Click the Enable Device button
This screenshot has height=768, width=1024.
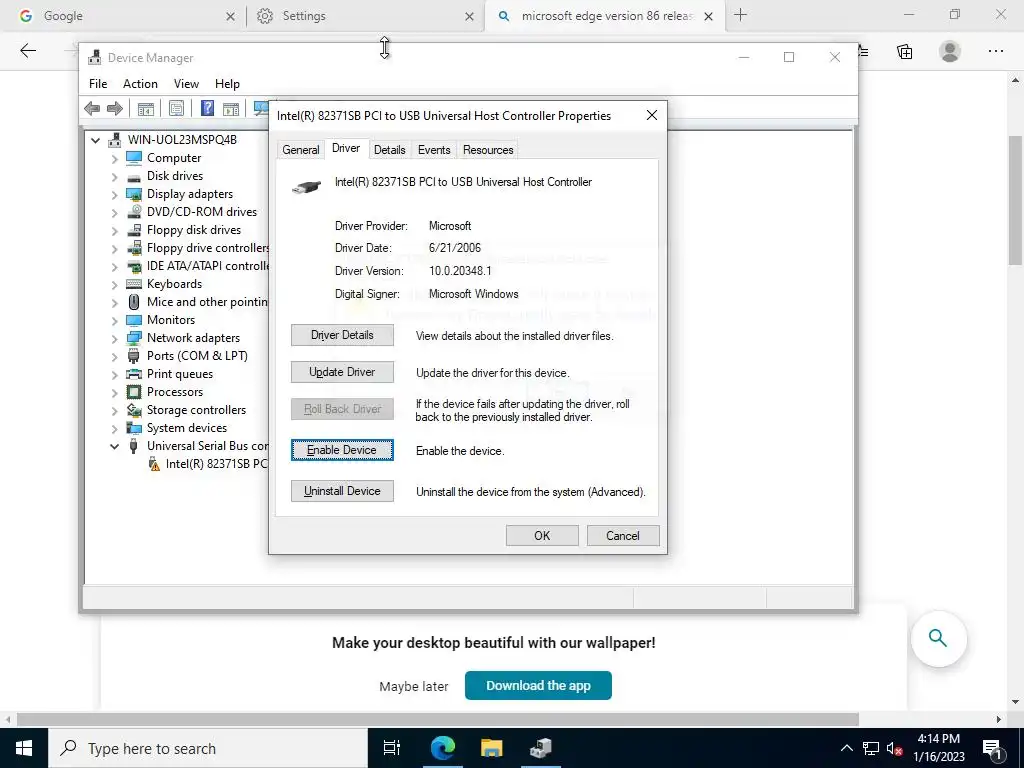(x=342, y=450)
